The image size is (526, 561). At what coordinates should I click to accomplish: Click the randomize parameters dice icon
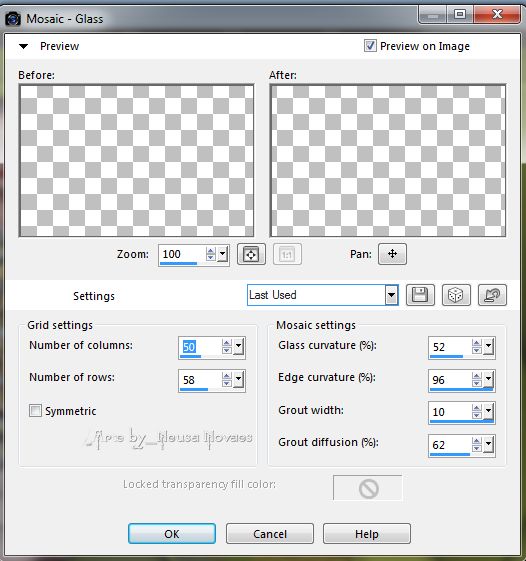(456, 295)
